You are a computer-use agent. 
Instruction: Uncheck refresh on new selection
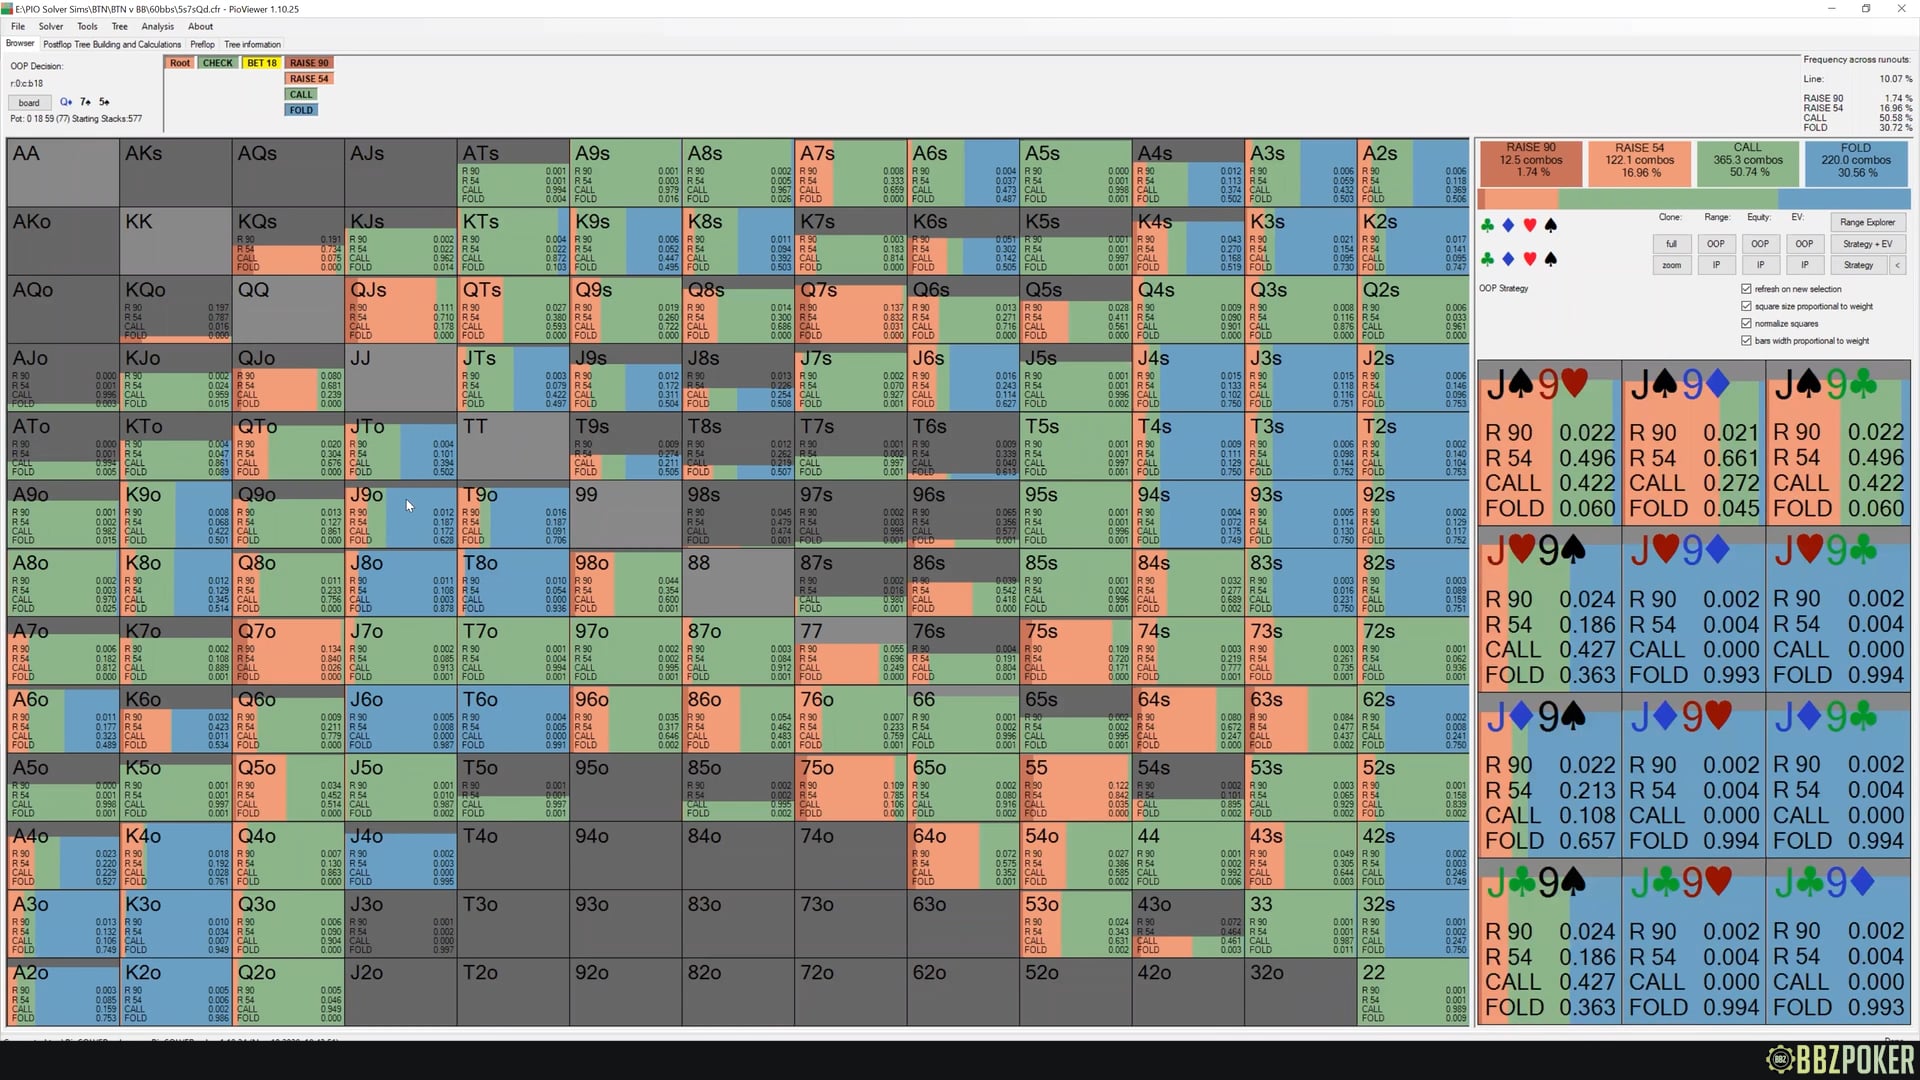(1747, 289)
